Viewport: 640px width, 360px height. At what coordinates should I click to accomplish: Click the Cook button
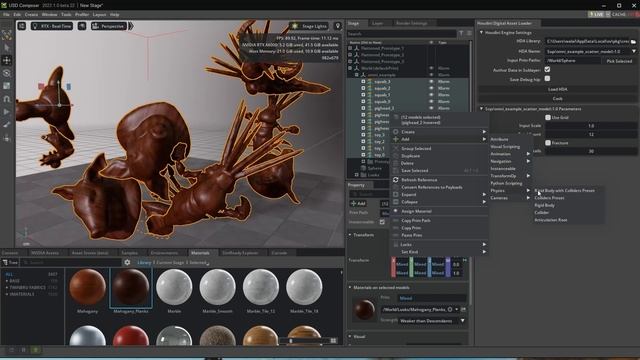click(x=558, y=99)
